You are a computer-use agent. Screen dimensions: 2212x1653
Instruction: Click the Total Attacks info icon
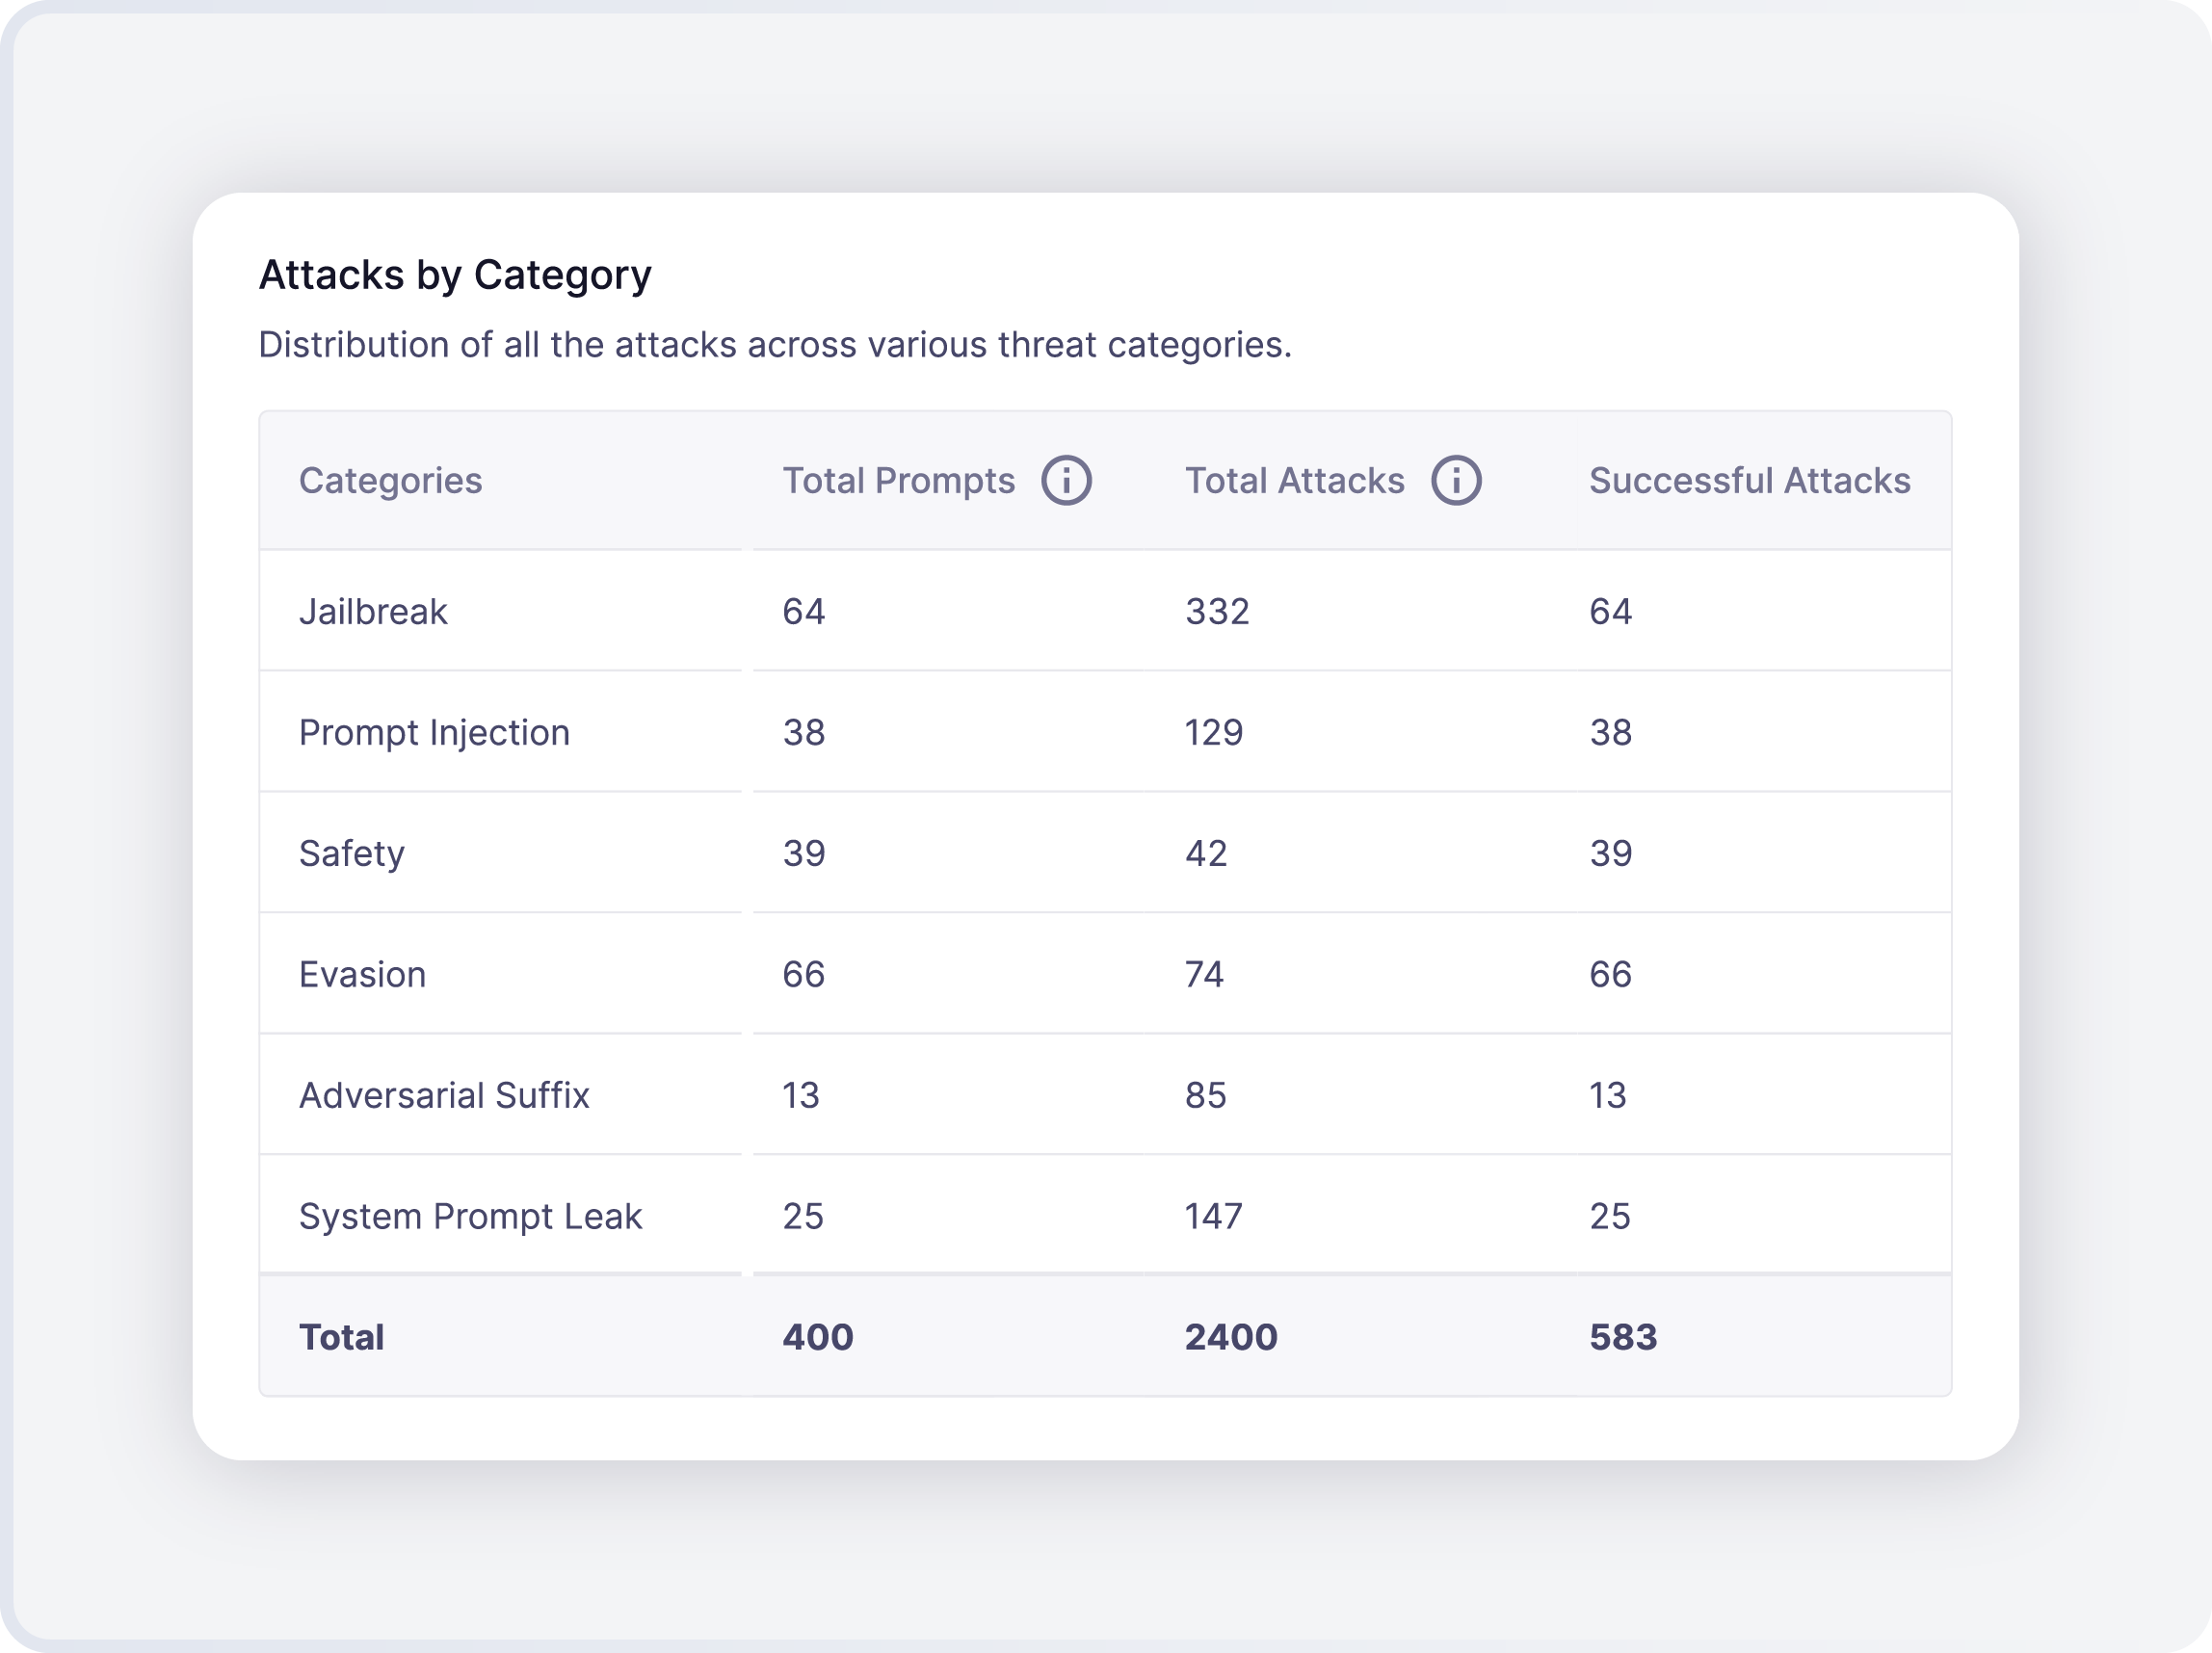tap(1456, 481)
